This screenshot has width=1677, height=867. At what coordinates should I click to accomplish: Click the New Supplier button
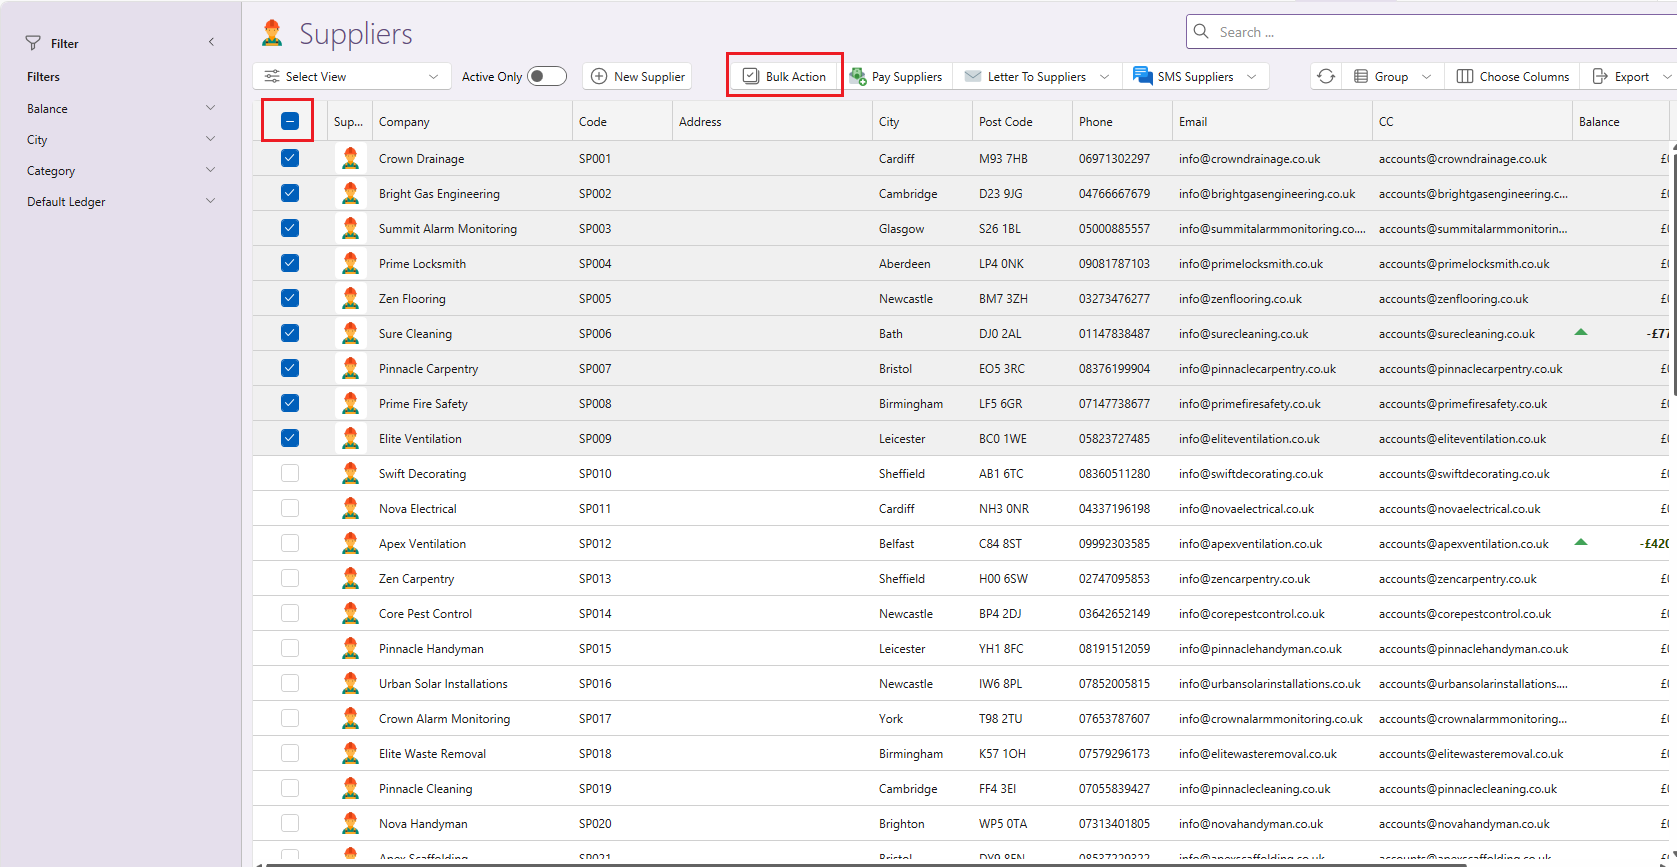[x=638, y=77]
